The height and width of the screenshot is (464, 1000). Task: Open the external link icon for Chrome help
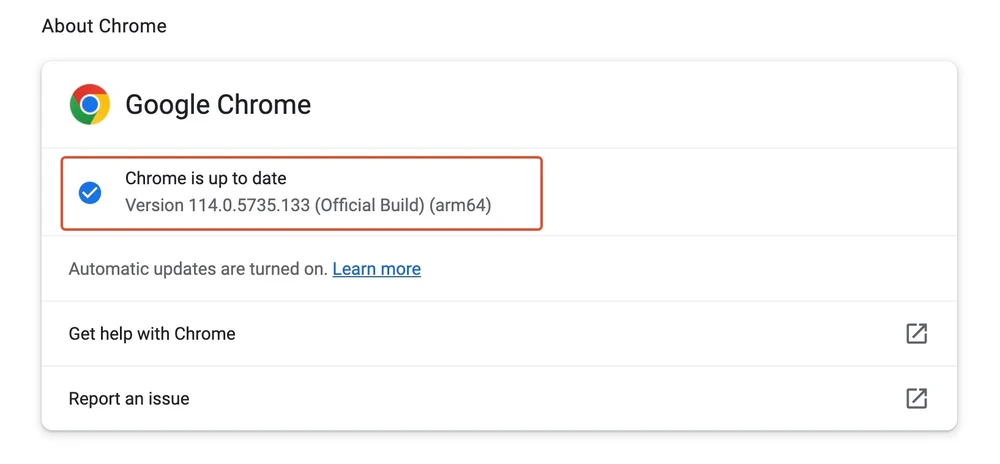click(916, 334)
